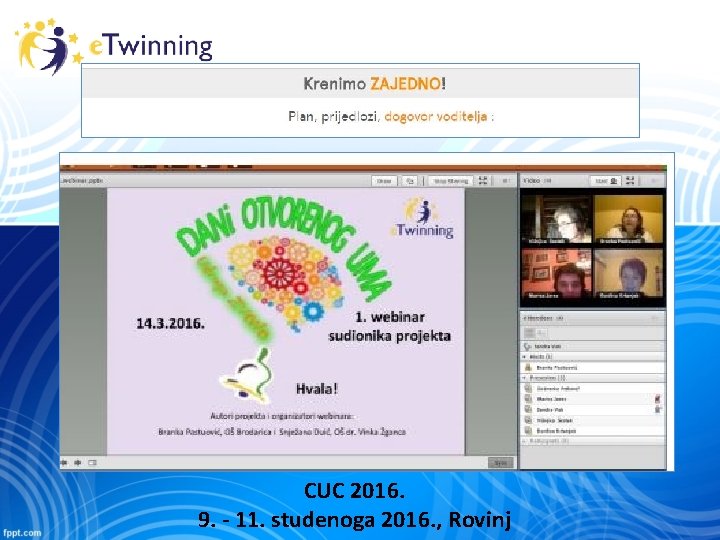Click the 14.3.2016. date on the slide
This screenshot has width=720, height=540.
coord(170,323)
